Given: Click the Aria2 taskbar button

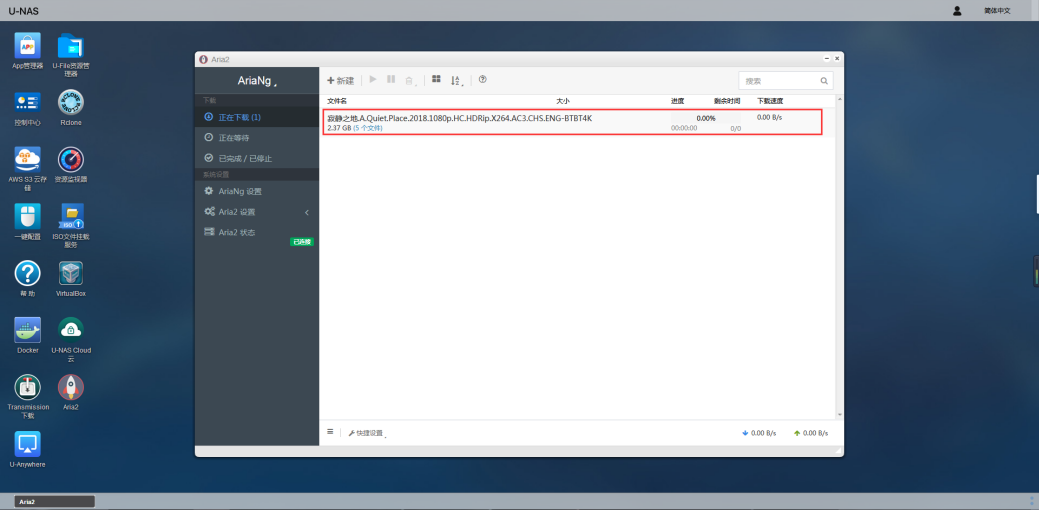Looking at the screenshot, I should [x=54, y=501].
